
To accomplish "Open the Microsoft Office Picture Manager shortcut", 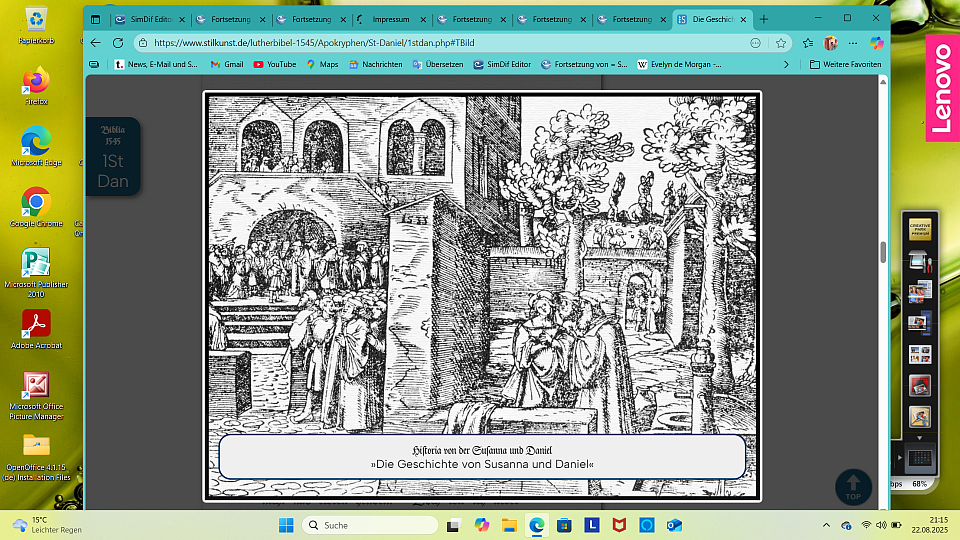I will click(x=36, y=396).
